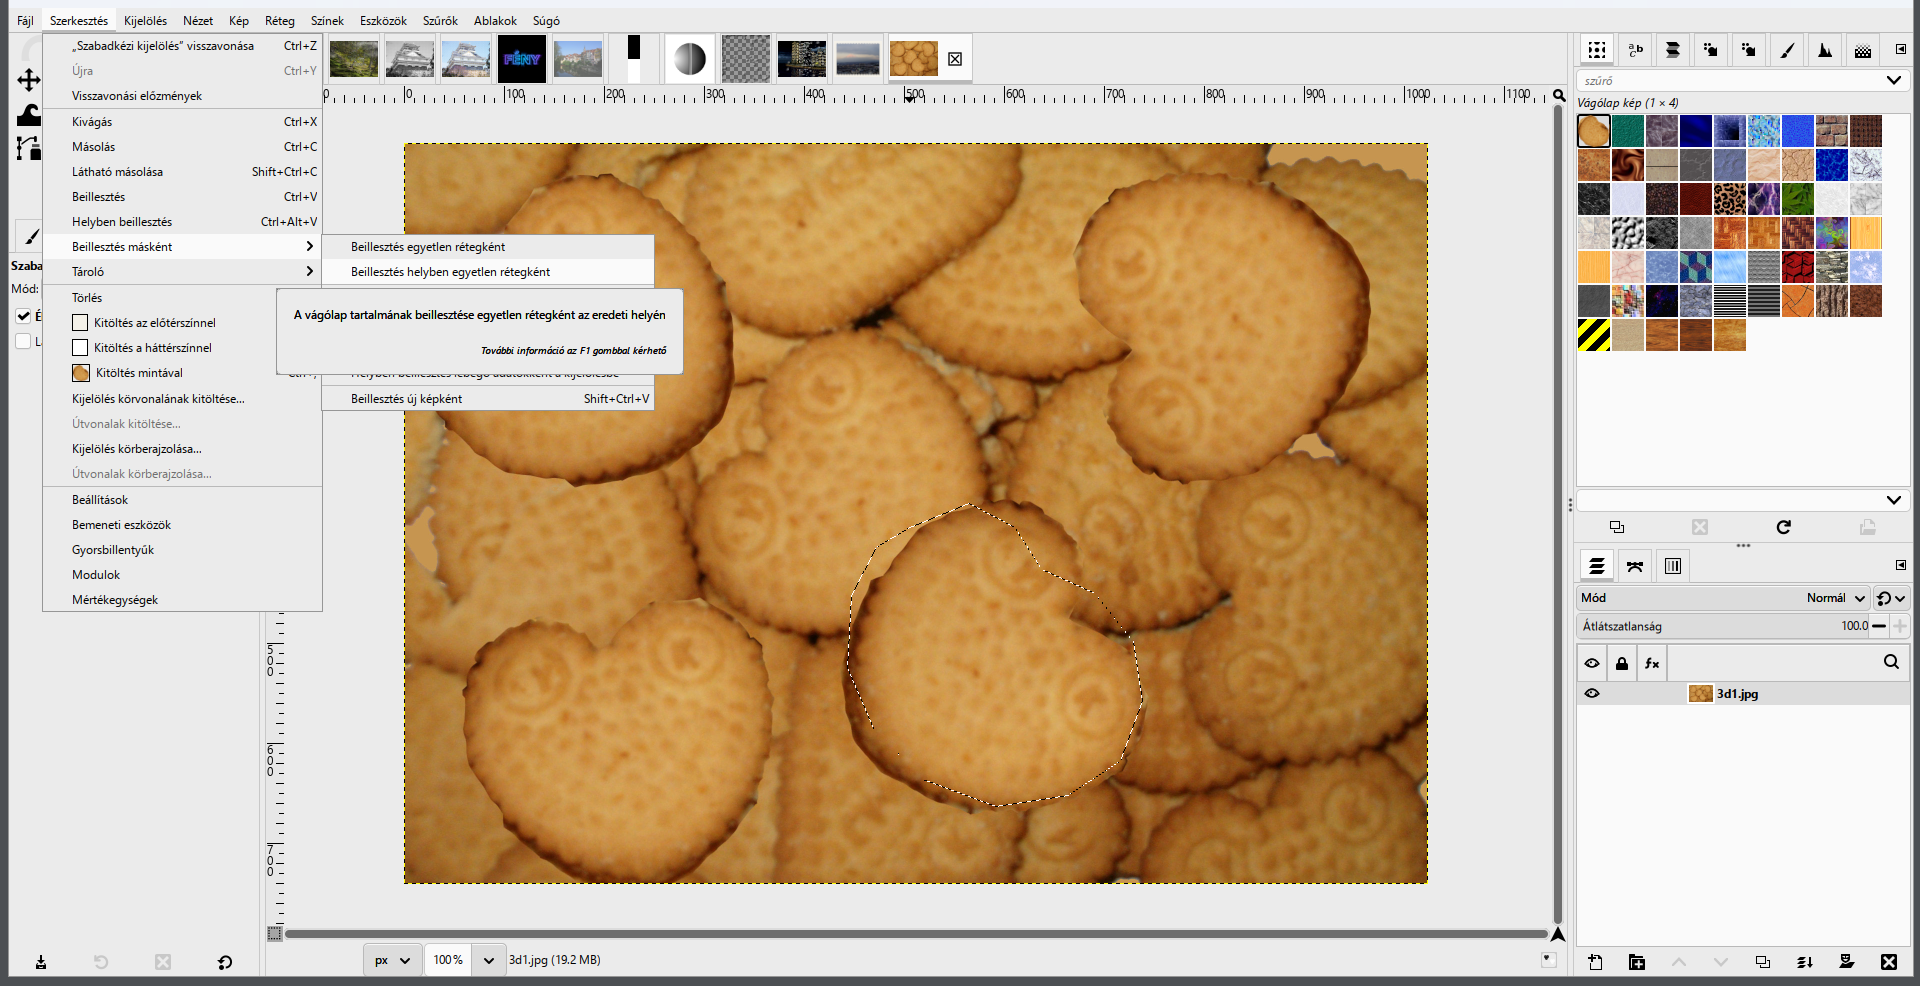This screenshot has height=986, width=1920.
Task: Choose Kitöltés mintával menu entry
Action: pyautogui.click(x=183, y=373)
